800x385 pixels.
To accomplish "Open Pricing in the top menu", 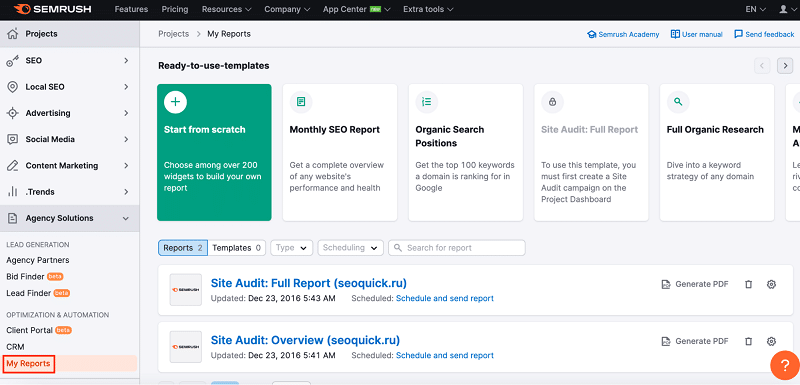I will [x=174, y=9].
